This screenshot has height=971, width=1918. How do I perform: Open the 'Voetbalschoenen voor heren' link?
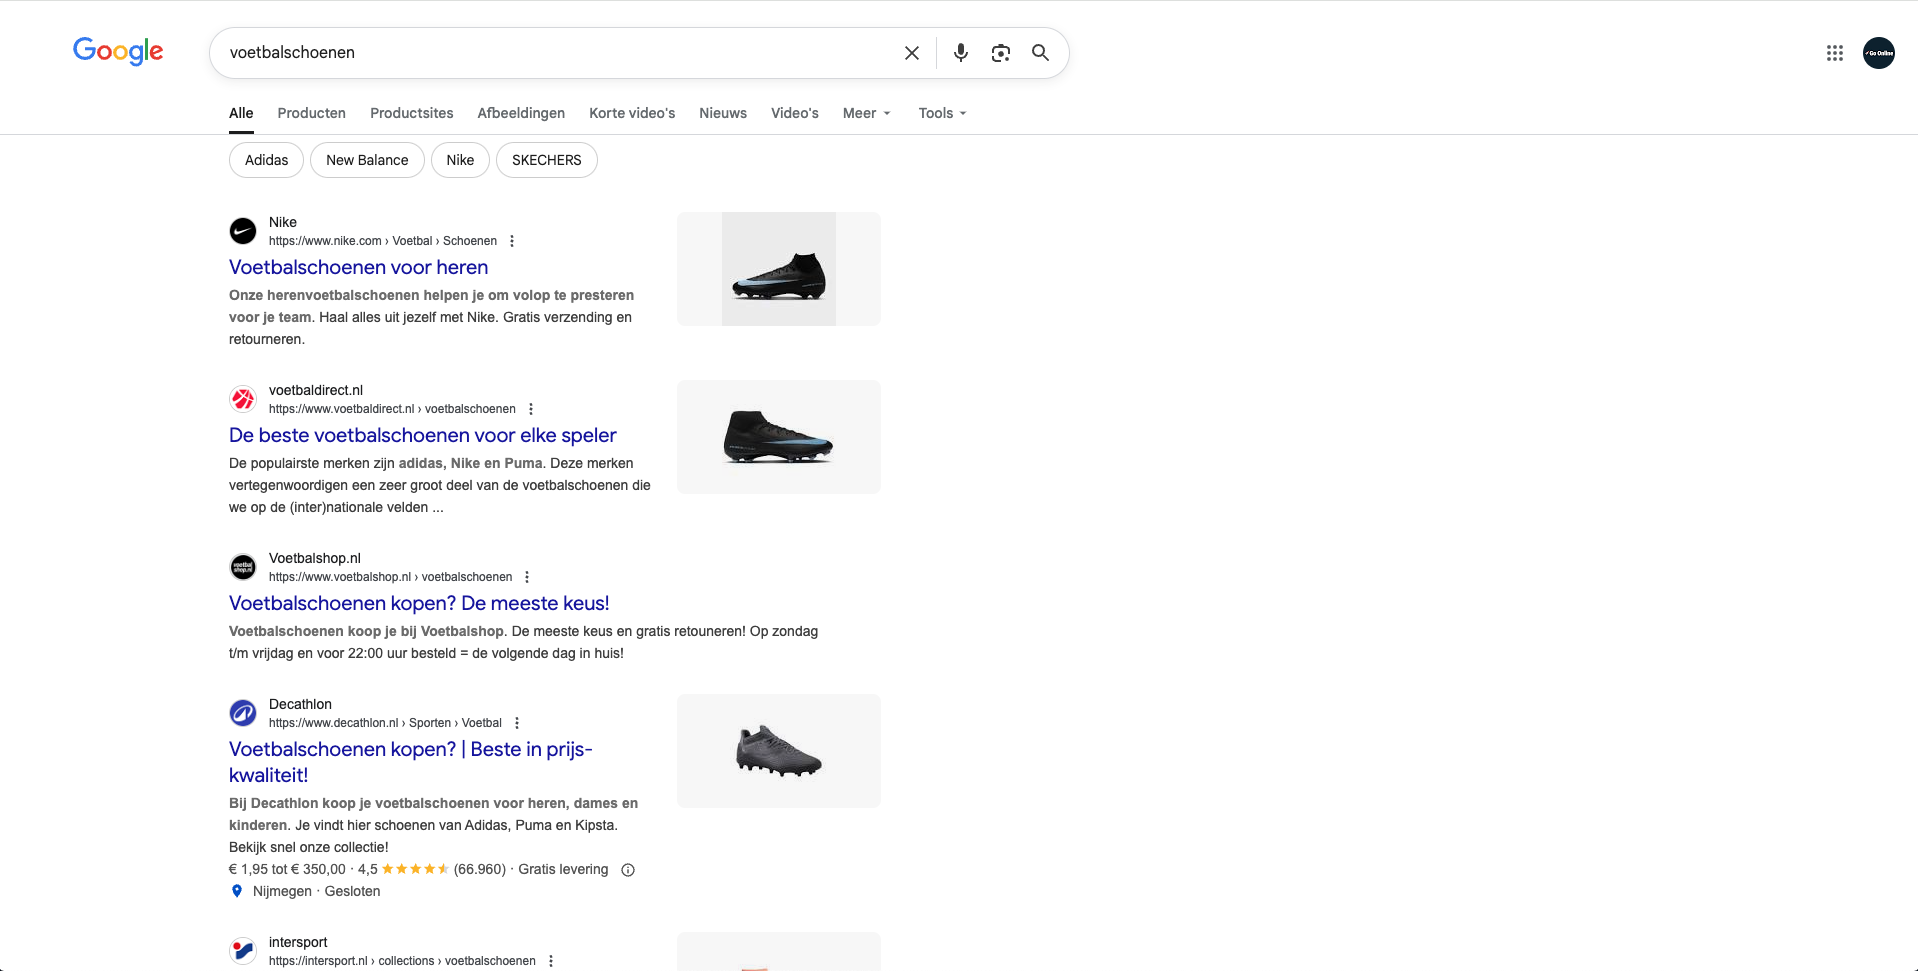point(358,267)
